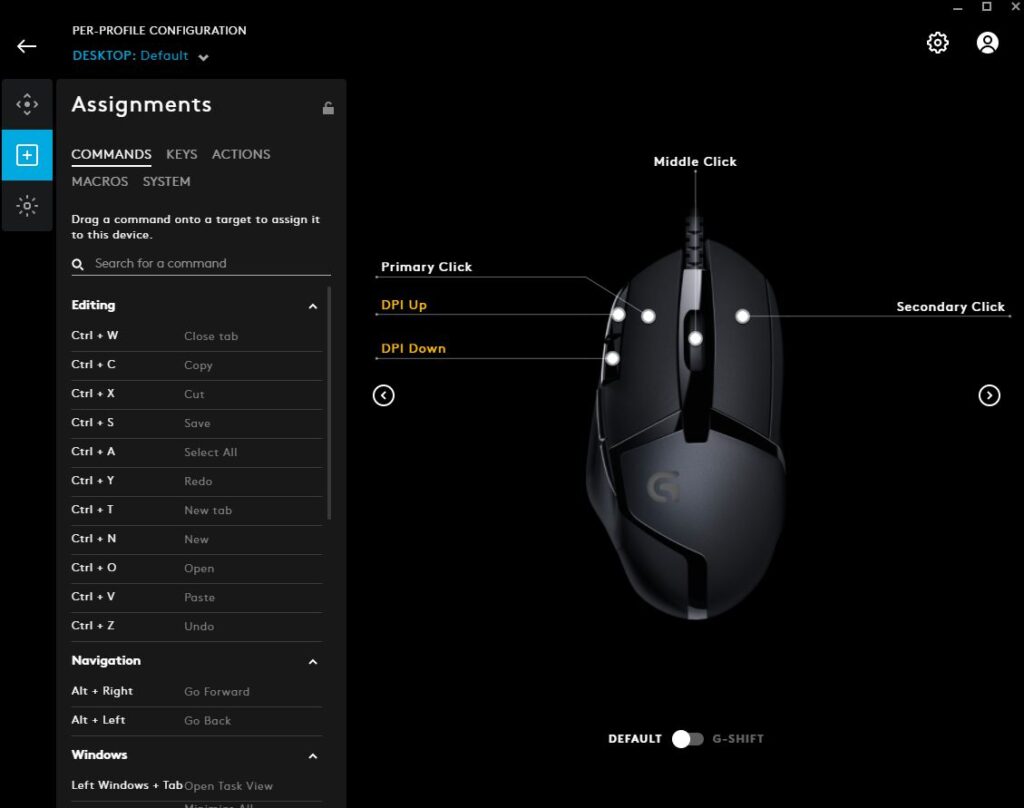Screen dimensions: 1024x808
Task: Click the right arrow to rotate the mouse view
Action: pyautogui.click(x=989, y=395)
